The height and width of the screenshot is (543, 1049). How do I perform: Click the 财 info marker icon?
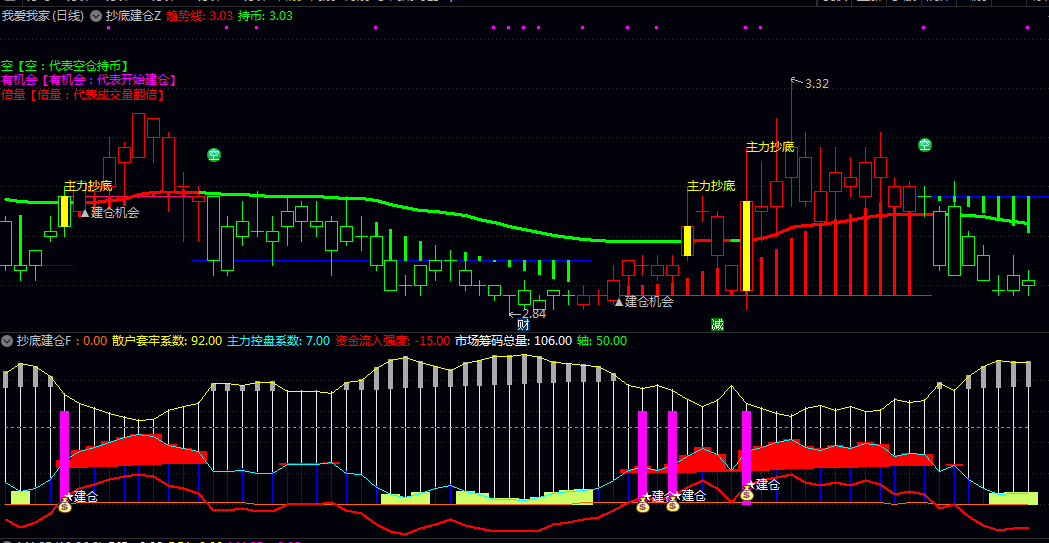[x=524, y=325]
